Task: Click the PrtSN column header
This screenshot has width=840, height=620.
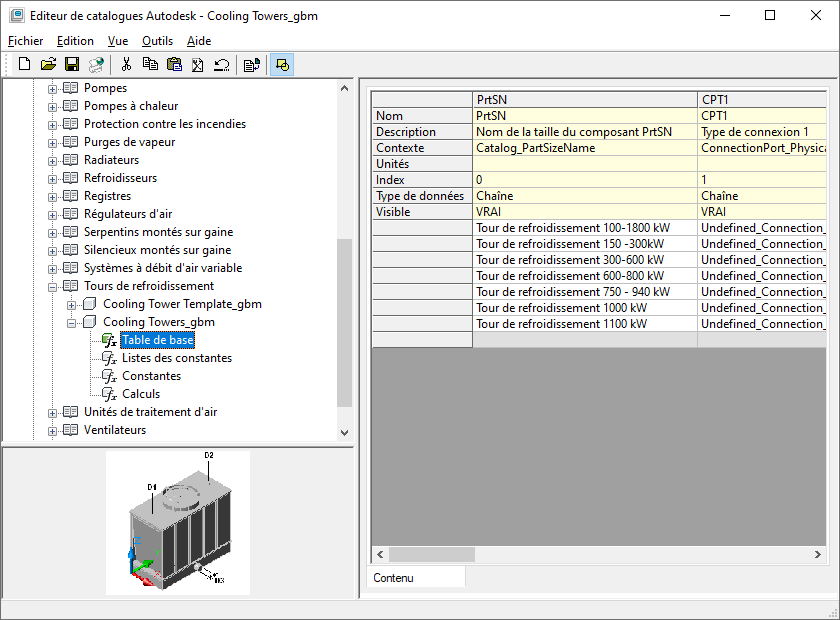Action: (x=584, y=100)
